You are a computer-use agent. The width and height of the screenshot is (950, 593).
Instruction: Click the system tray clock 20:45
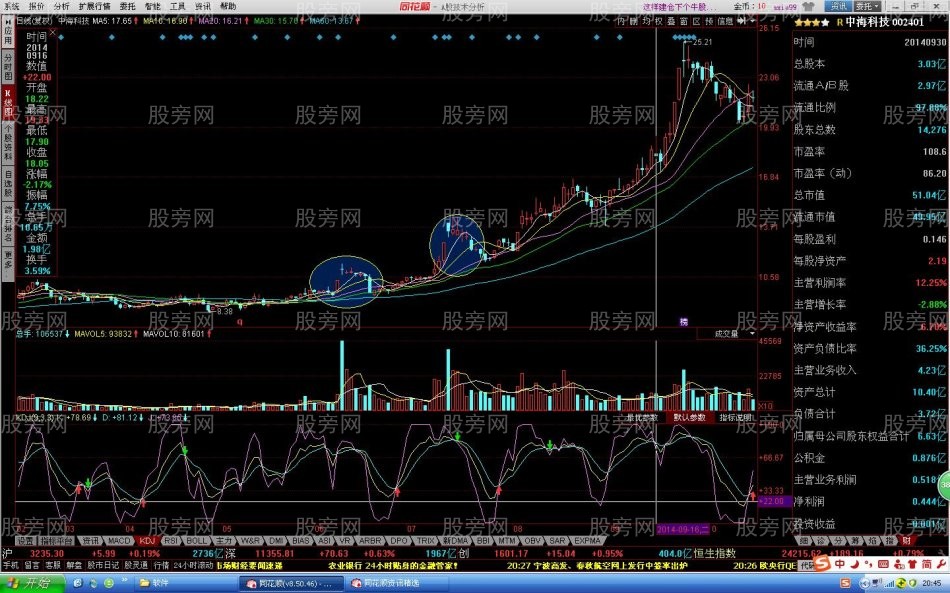[x=931, y=583]
